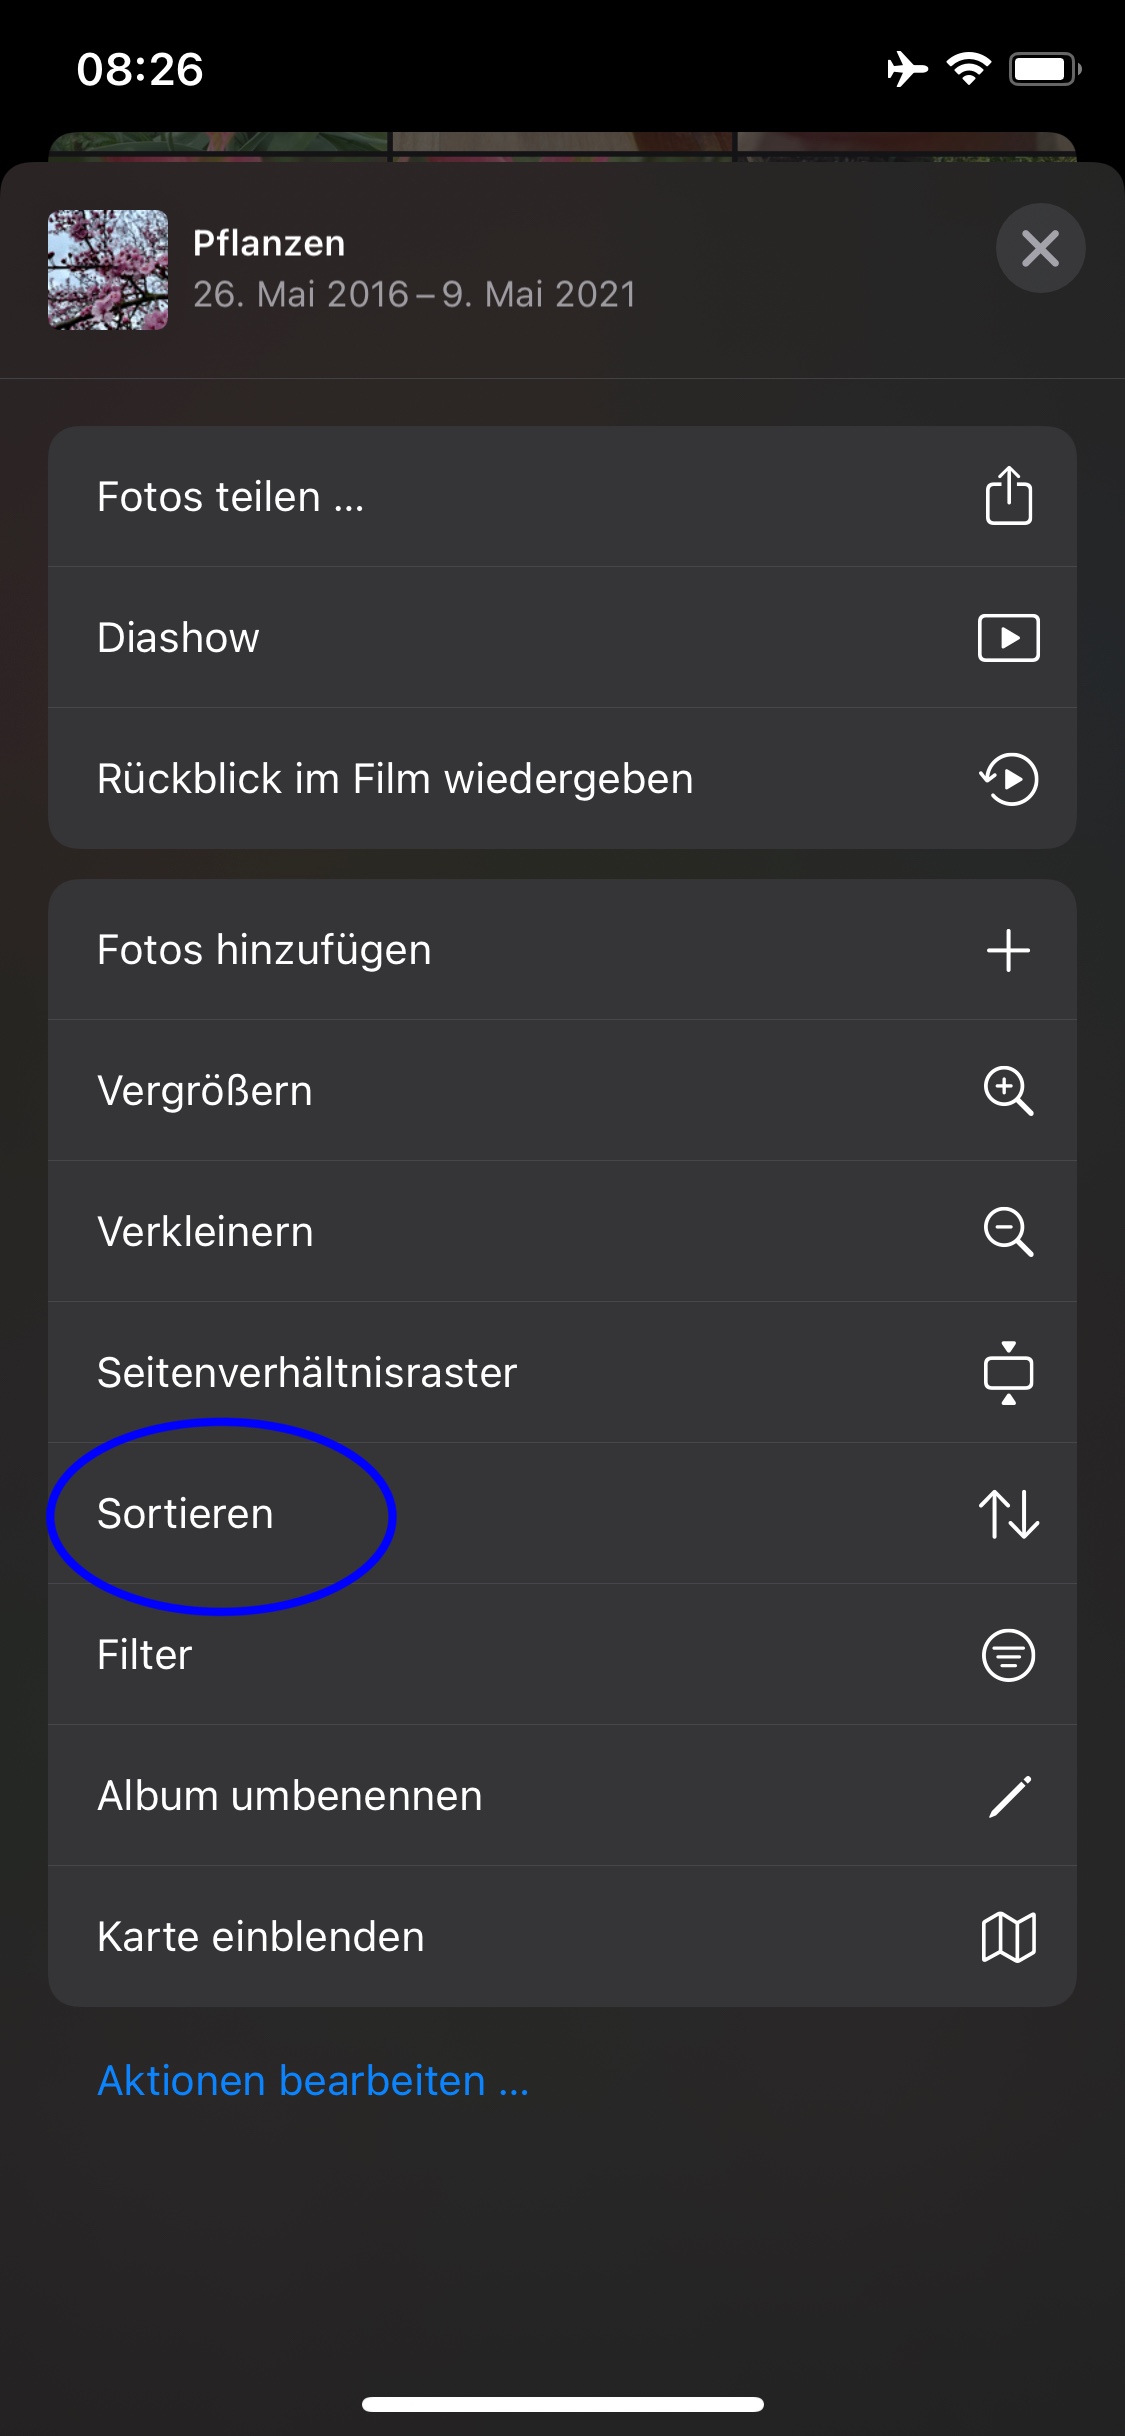Tap the Rückblick replay icon
The image size is (1125, 2436).
tap(1008, 779)
